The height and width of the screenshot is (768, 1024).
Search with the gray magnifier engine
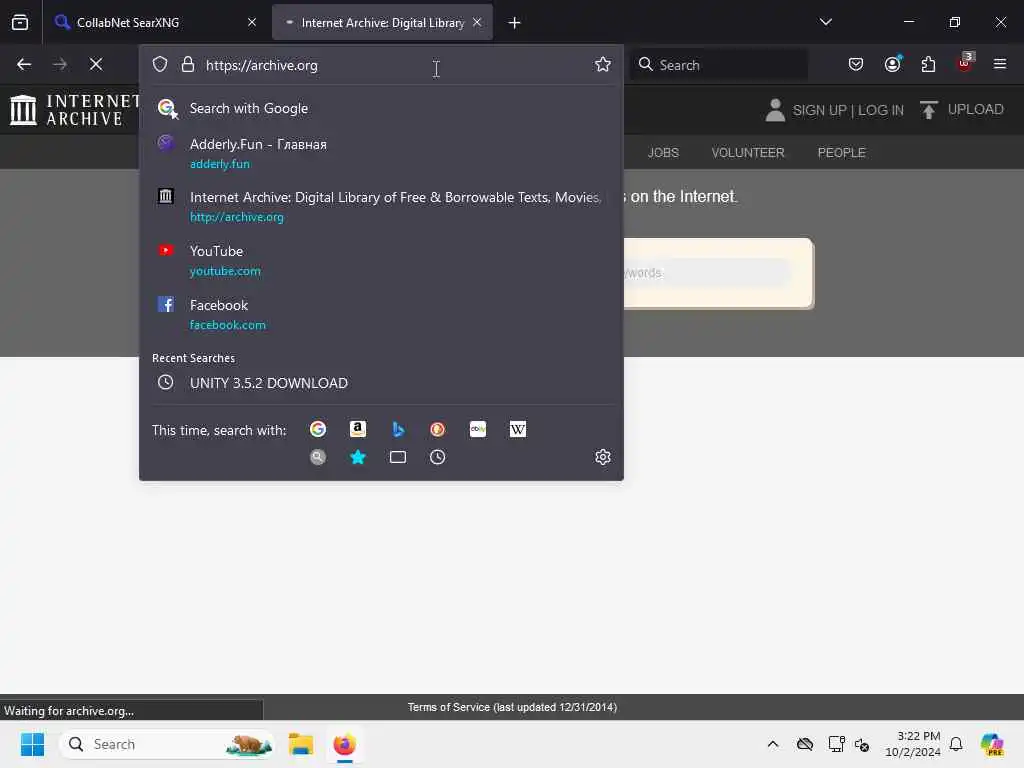[x=318, y=457]
